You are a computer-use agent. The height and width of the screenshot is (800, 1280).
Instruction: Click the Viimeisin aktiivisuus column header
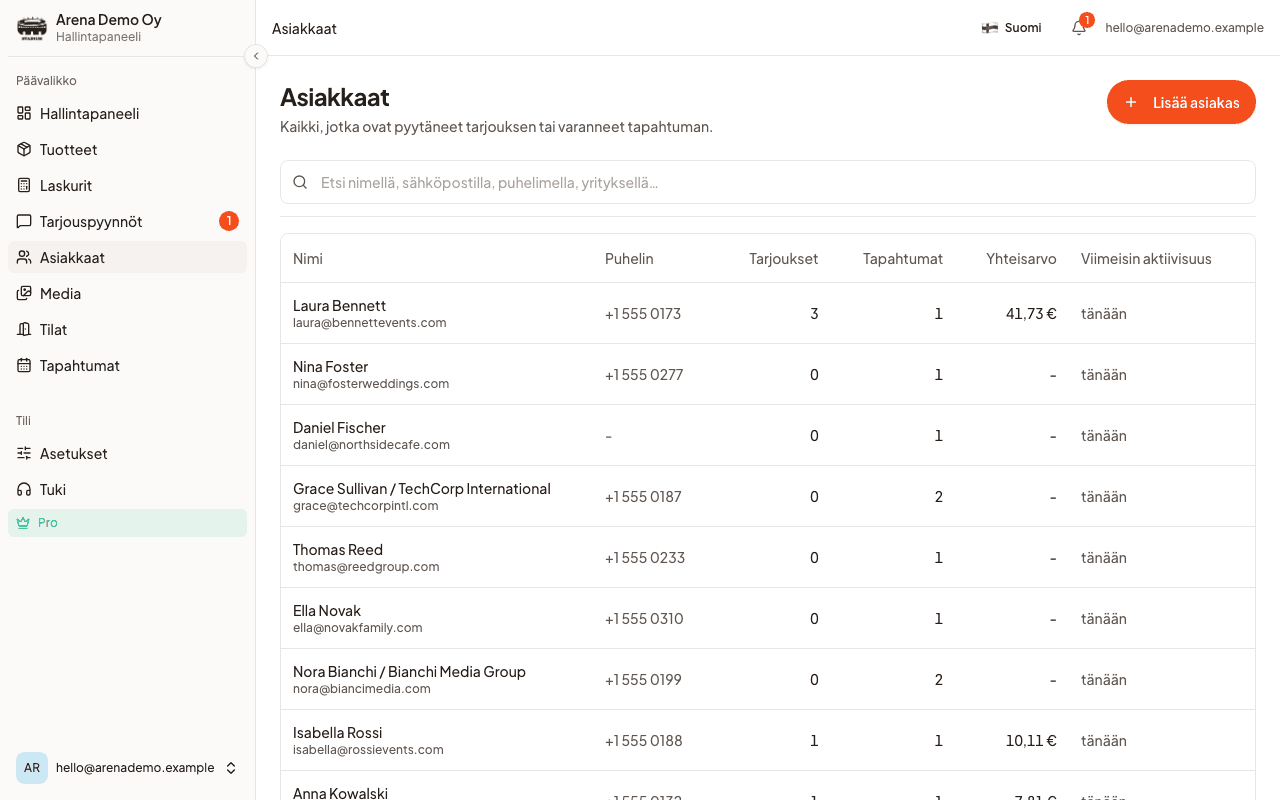click(x=1146, y=259)
